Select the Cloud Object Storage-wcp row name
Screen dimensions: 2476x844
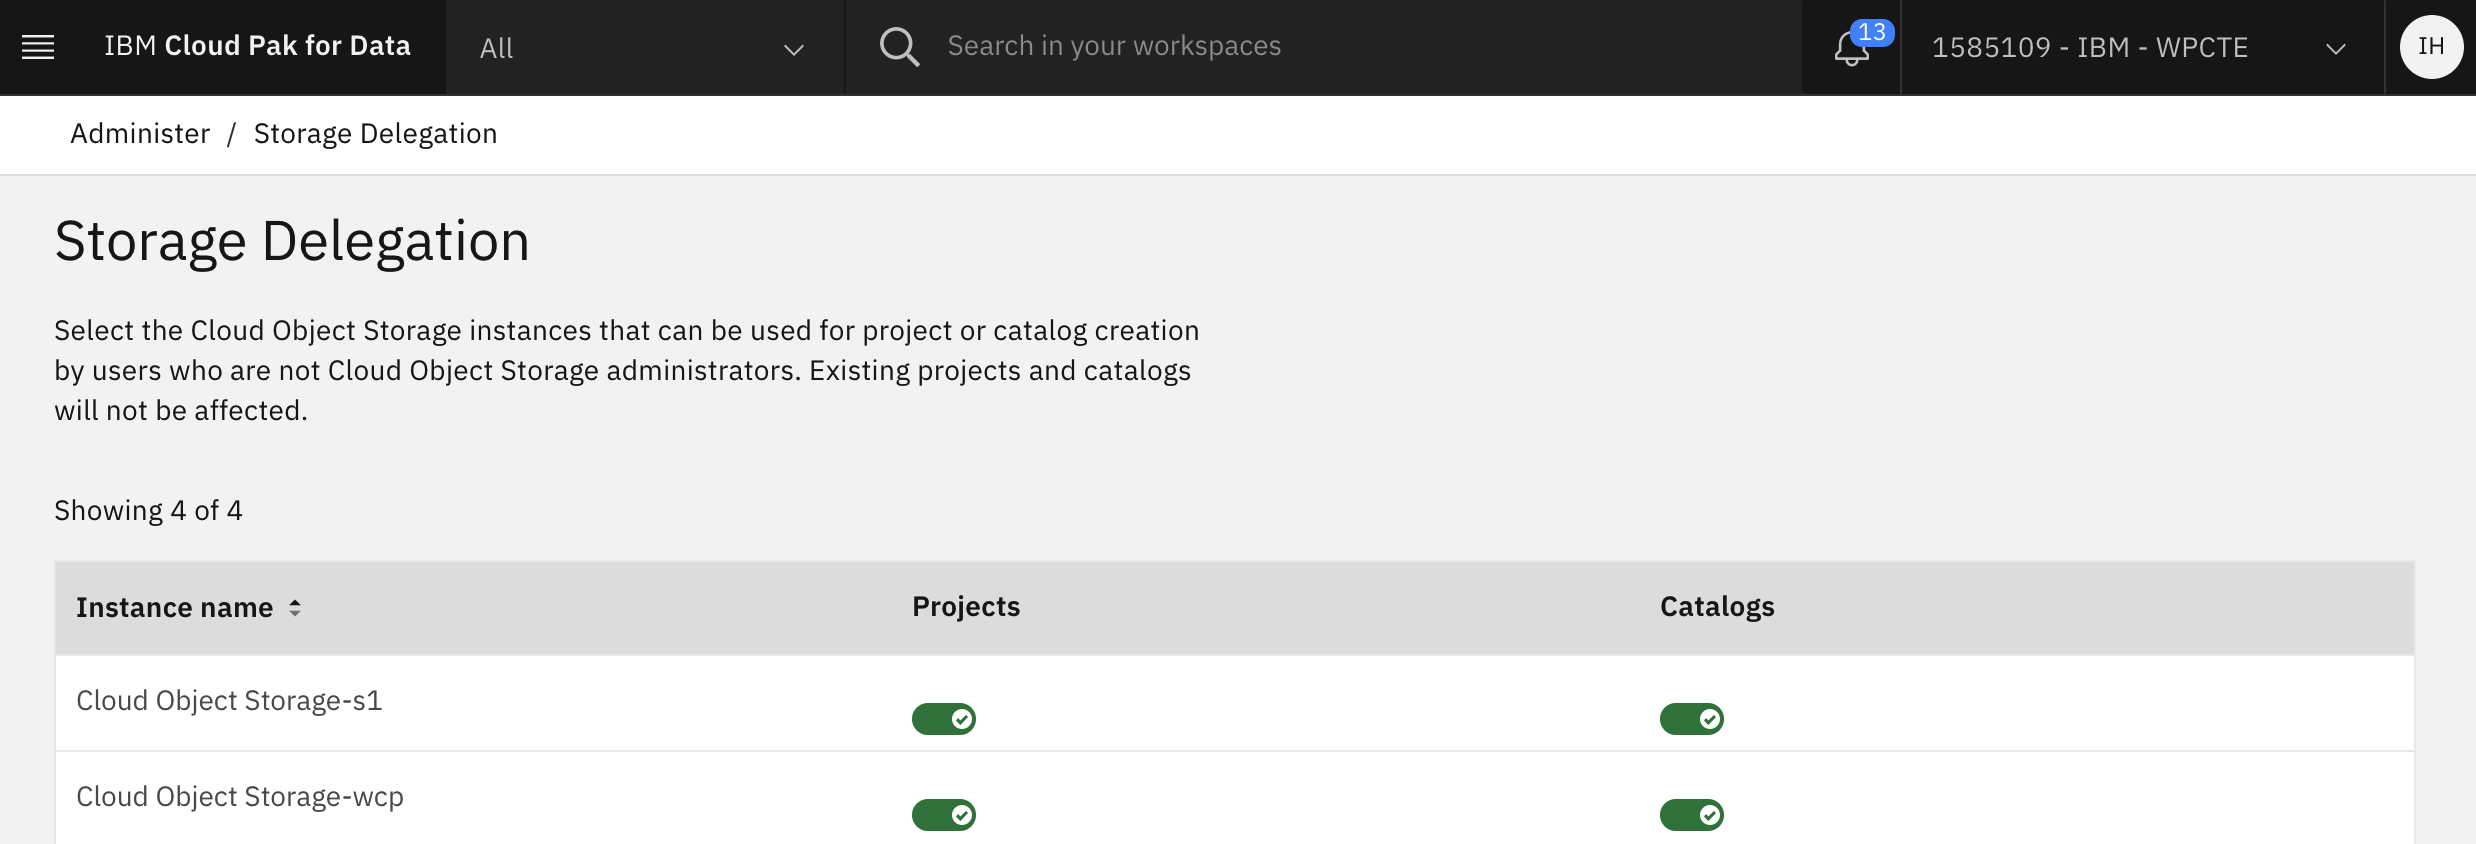click(240, 797)
